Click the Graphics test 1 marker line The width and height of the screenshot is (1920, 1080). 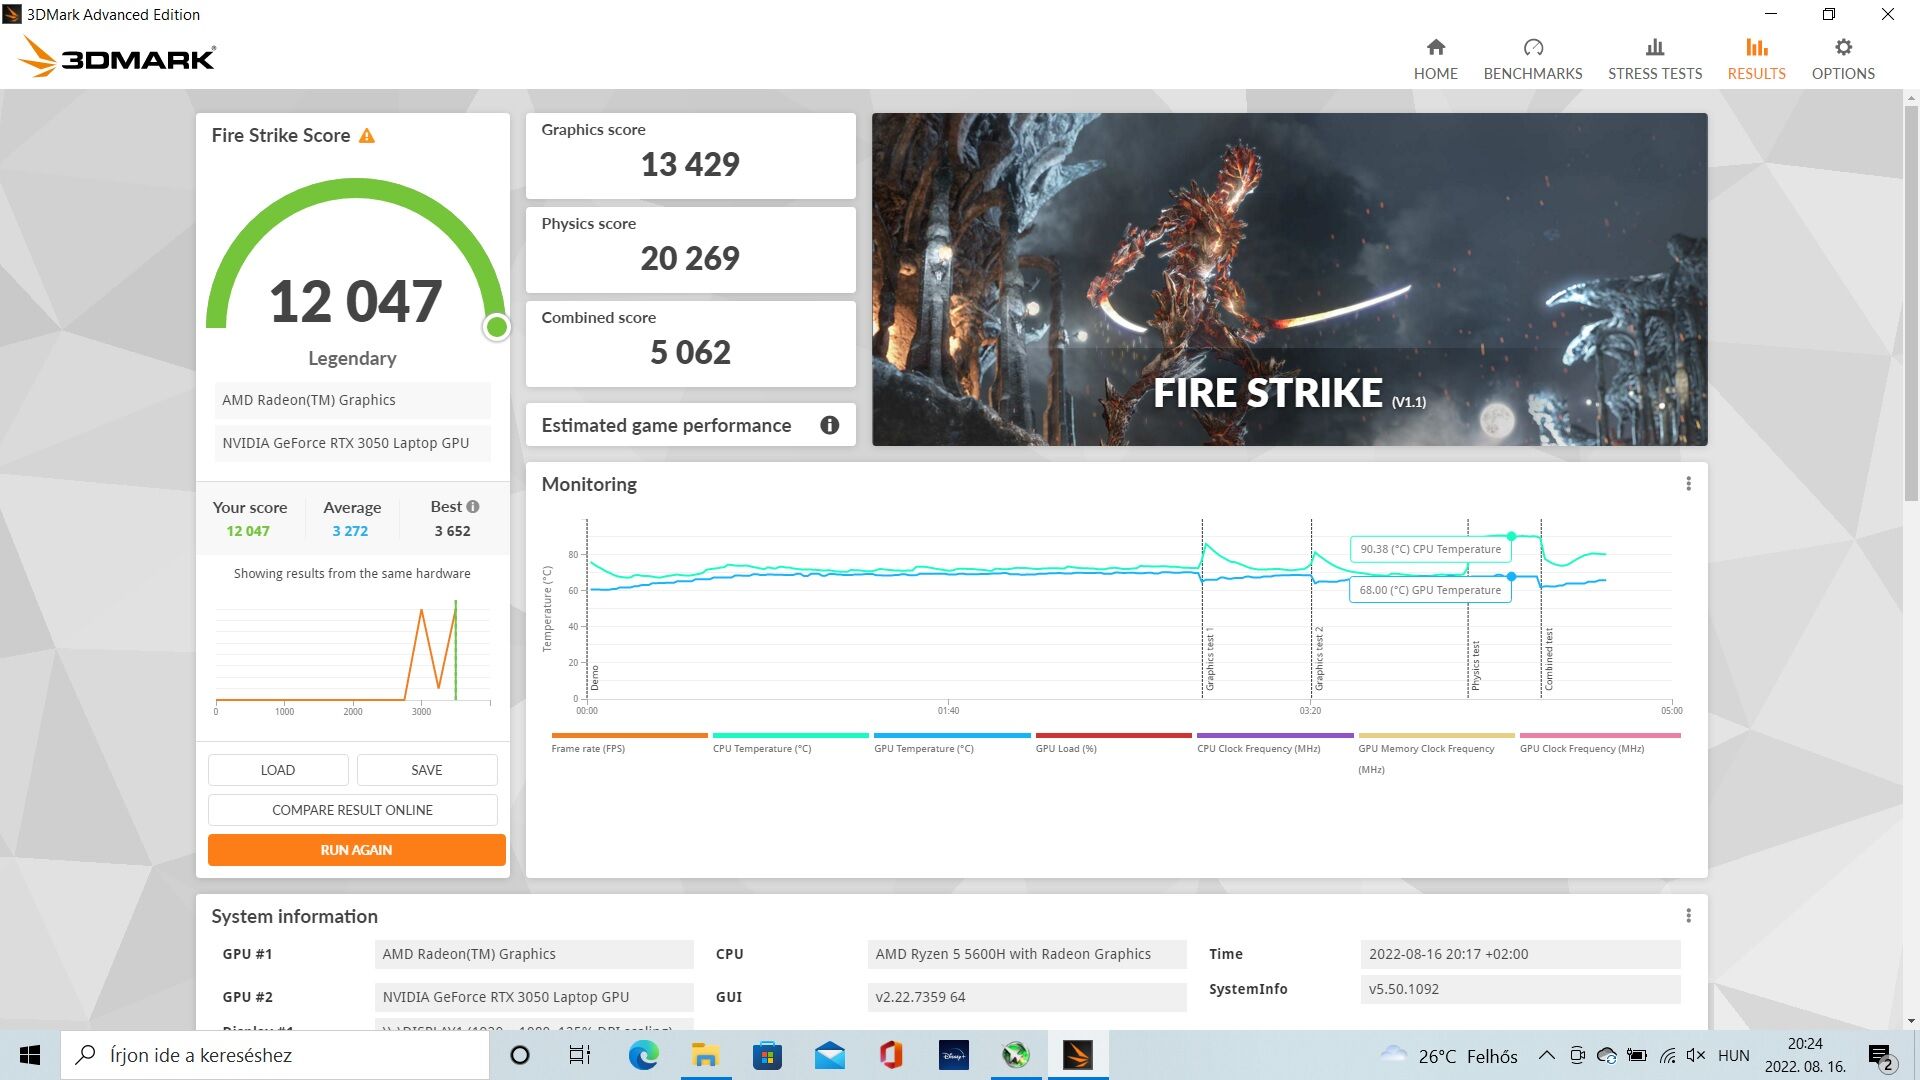1202,608
